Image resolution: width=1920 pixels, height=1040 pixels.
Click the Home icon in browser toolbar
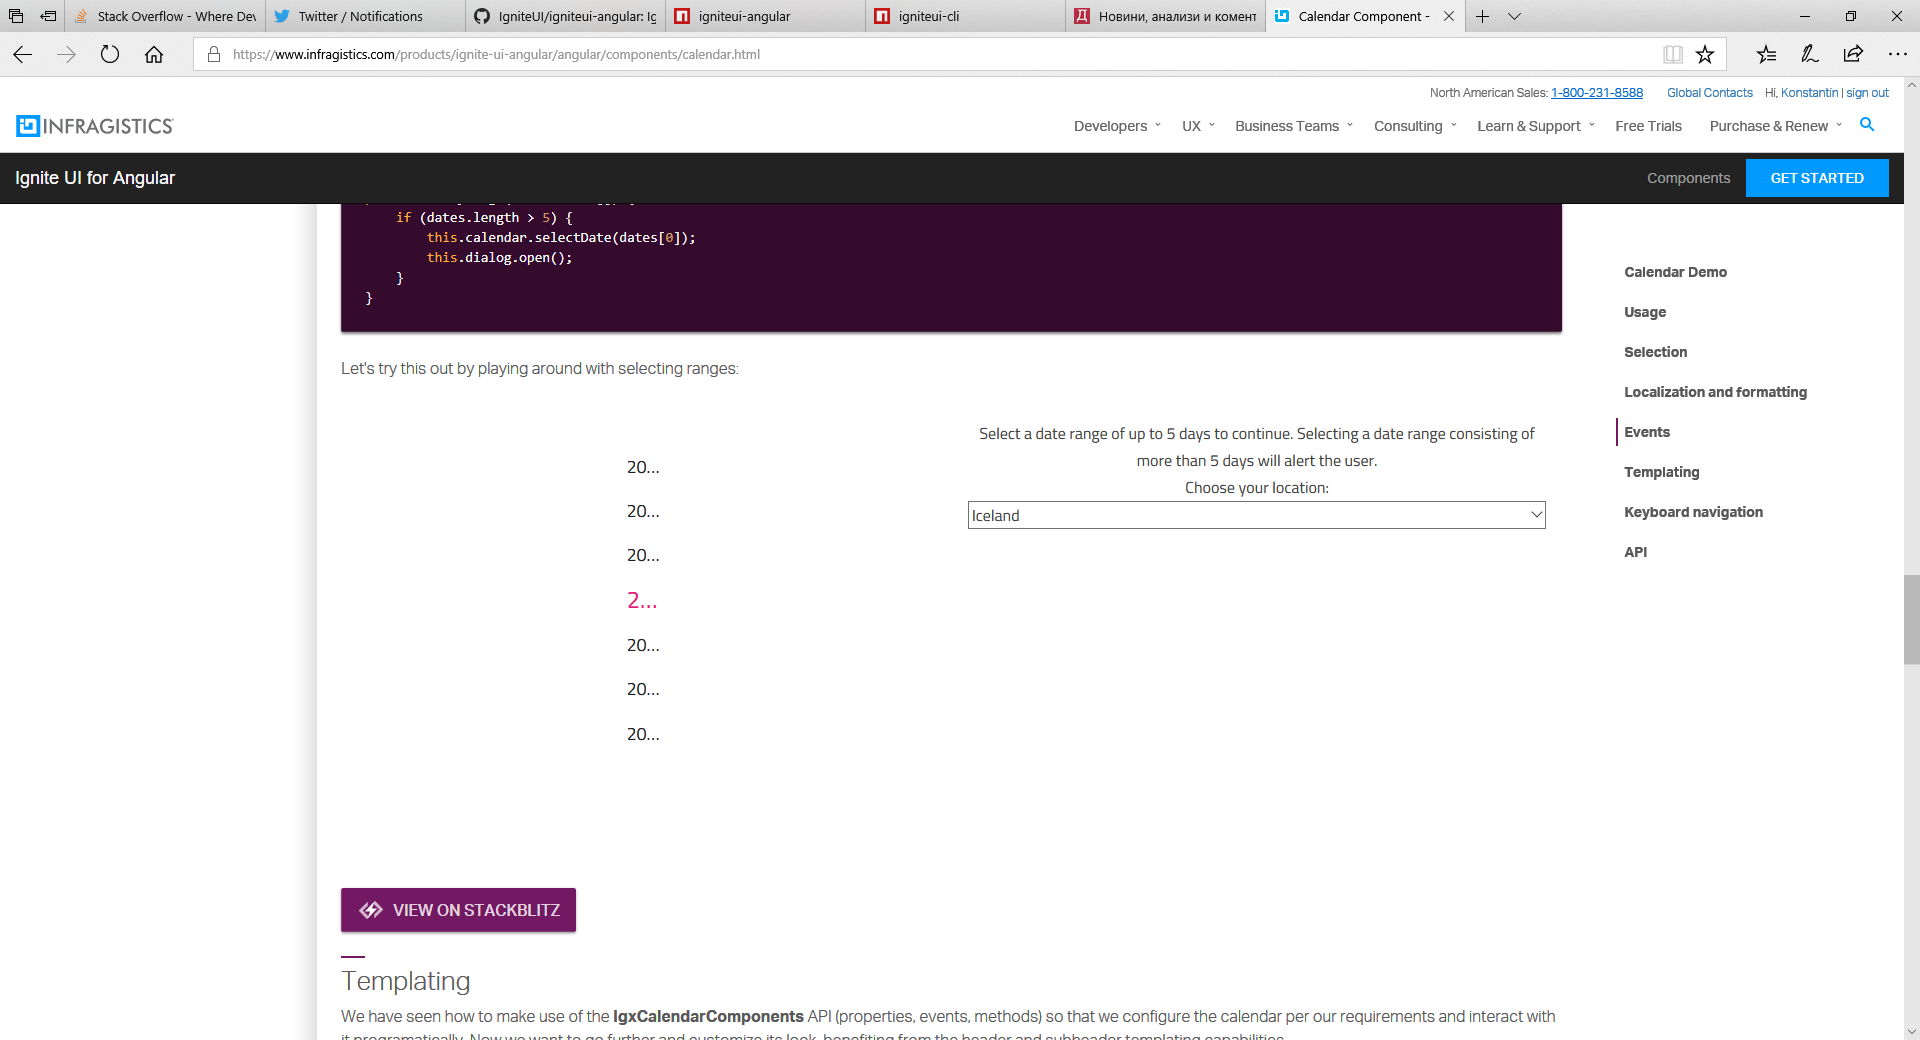[x=154, y=55]
